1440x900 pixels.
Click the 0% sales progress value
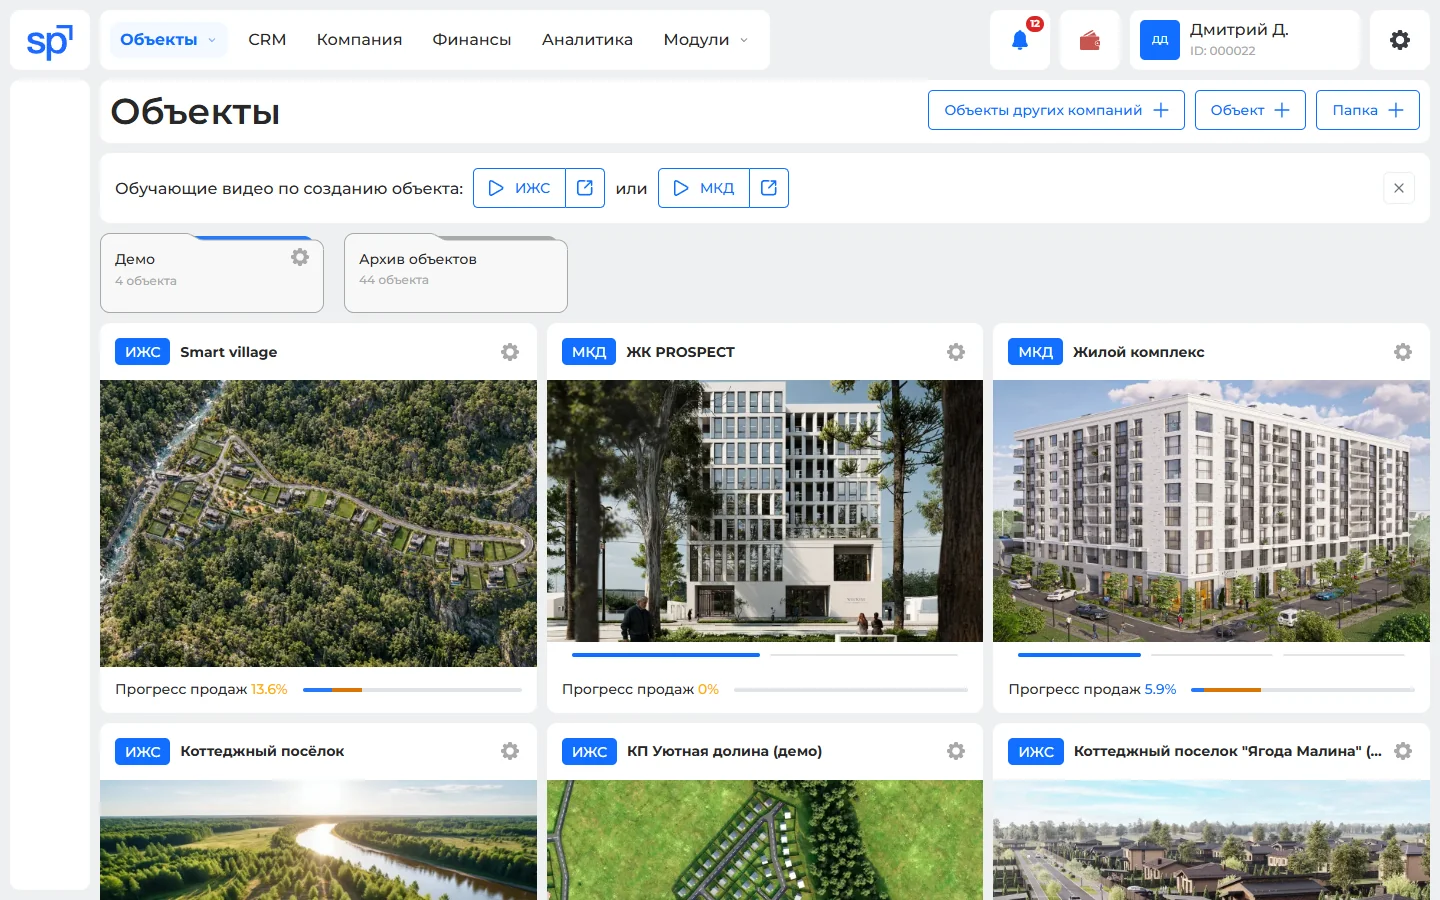[708, 689]
